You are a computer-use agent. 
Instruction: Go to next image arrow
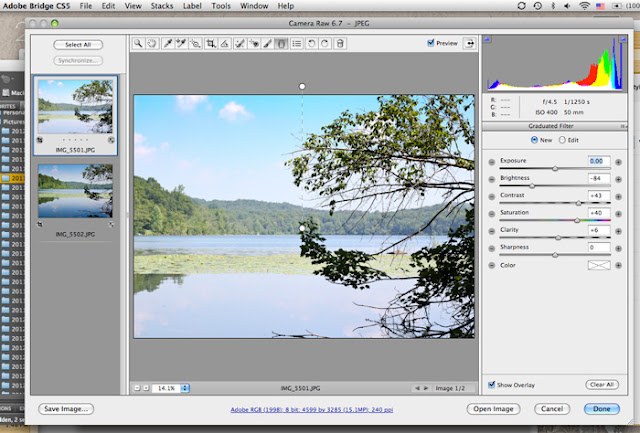coord(425,388)
